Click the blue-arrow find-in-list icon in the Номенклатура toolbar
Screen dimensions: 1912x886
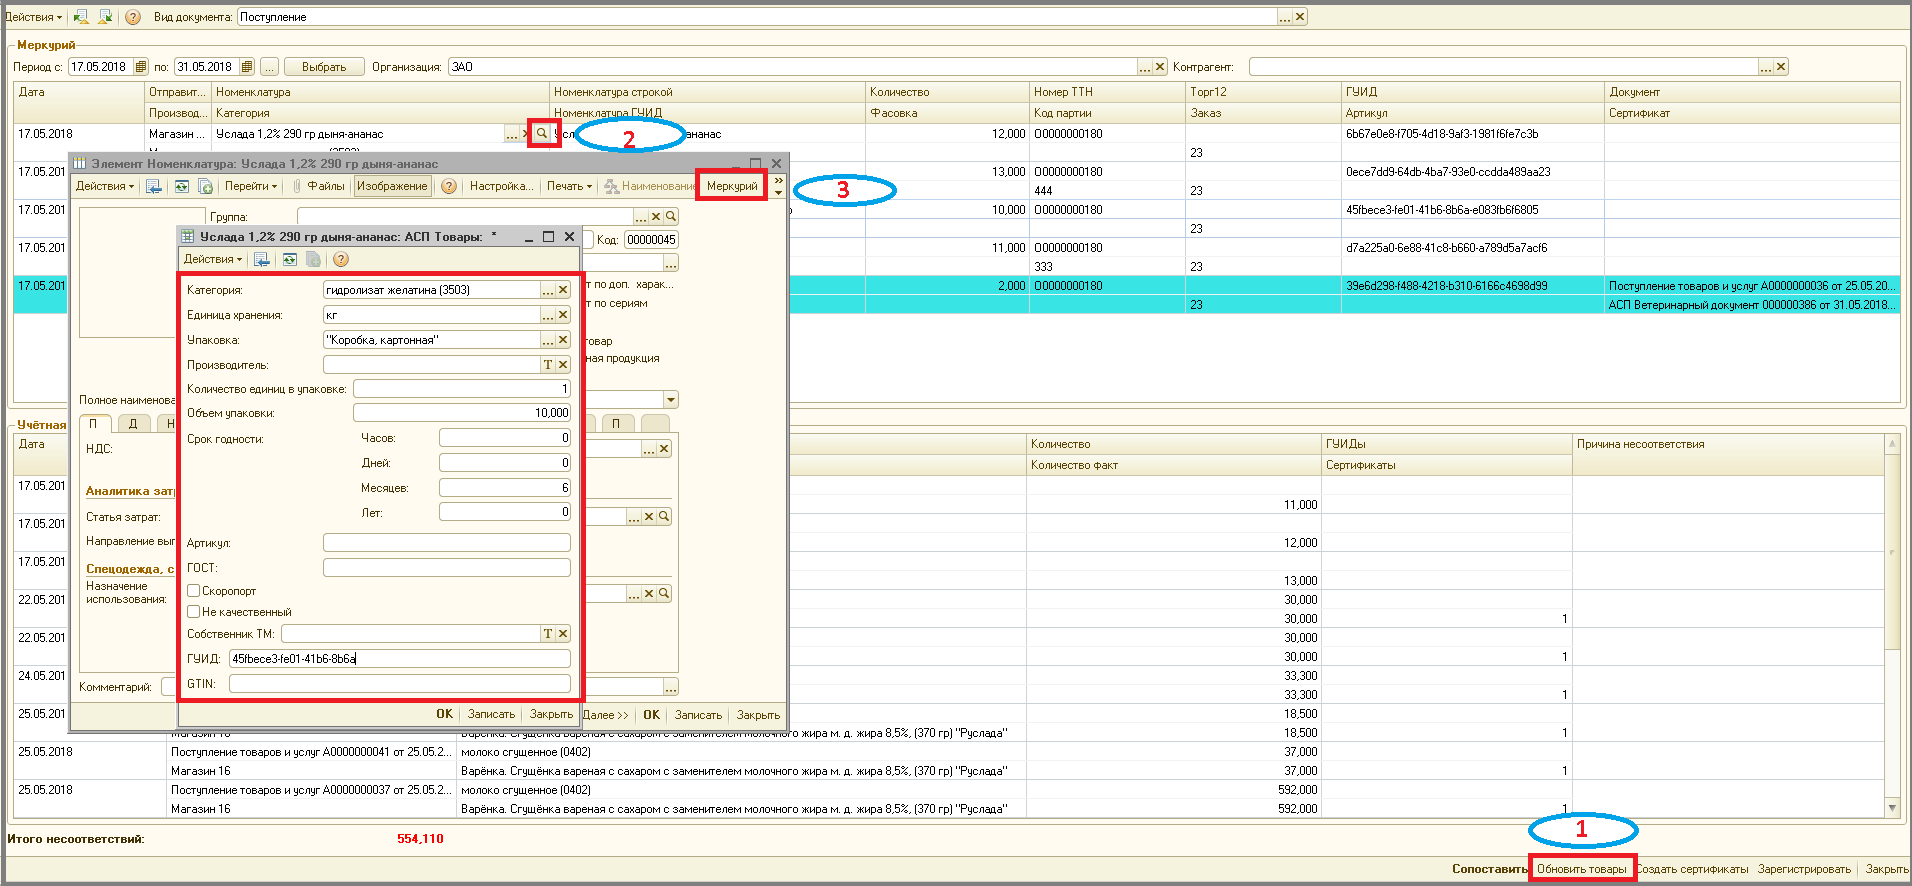(x=154, y=186)
